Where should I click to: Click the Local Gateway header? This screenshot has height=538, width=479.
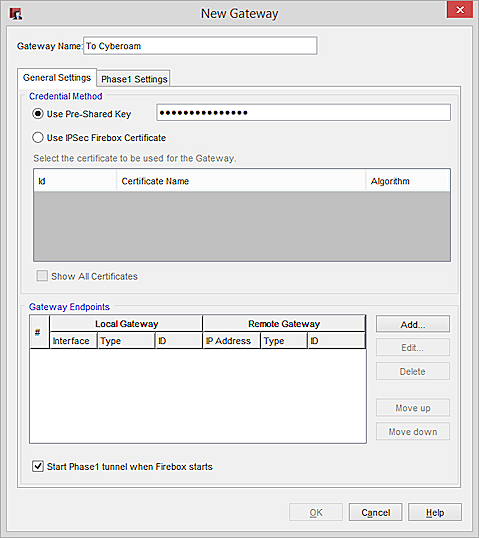point(126,324)
